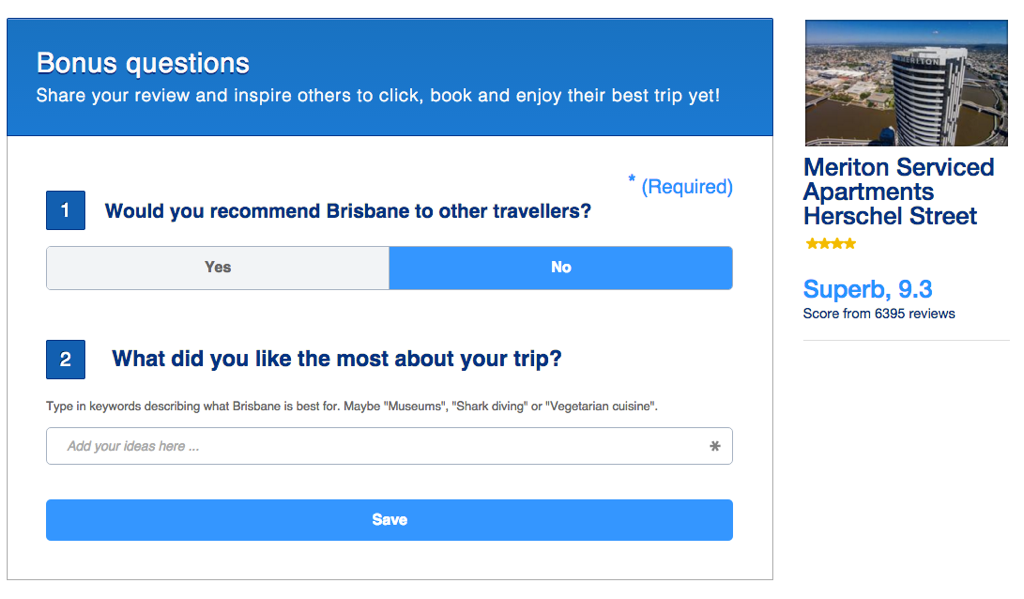Image resolution: width=1024 pixels, height=599 pixels.
Task: Click the number 1 question badge
Action: (x=65, y=210)
